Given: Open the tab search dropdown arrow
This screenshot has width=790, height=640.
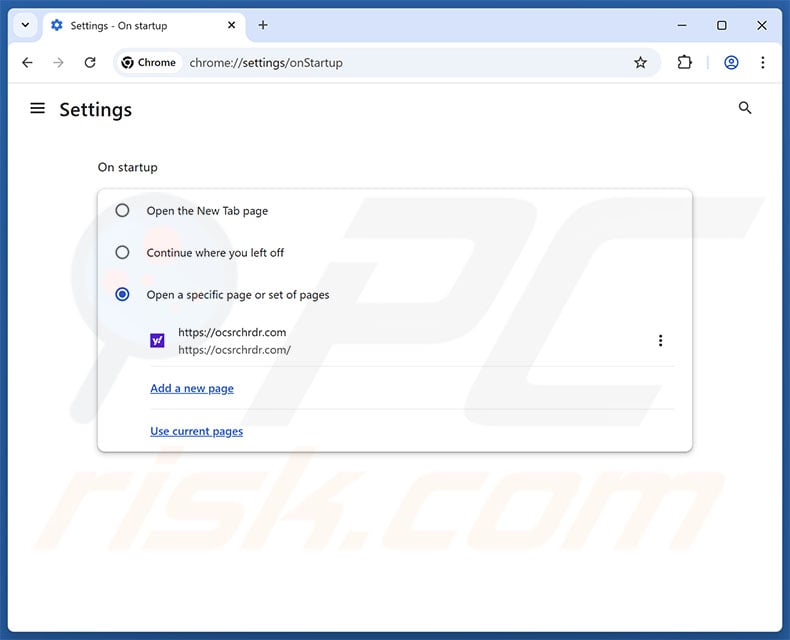Looking at the screenshot, I should [25, 25].
